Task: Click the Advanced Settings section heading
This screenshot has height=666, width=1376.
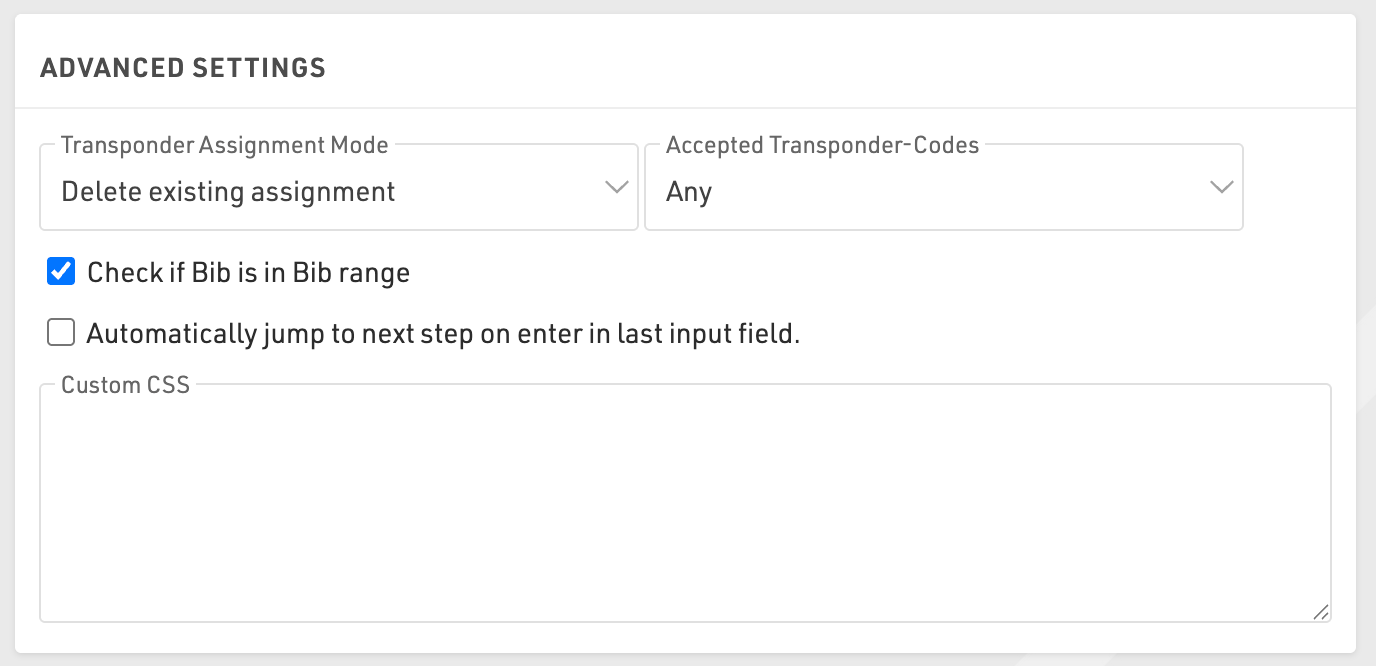Action: tap(182, 68)
